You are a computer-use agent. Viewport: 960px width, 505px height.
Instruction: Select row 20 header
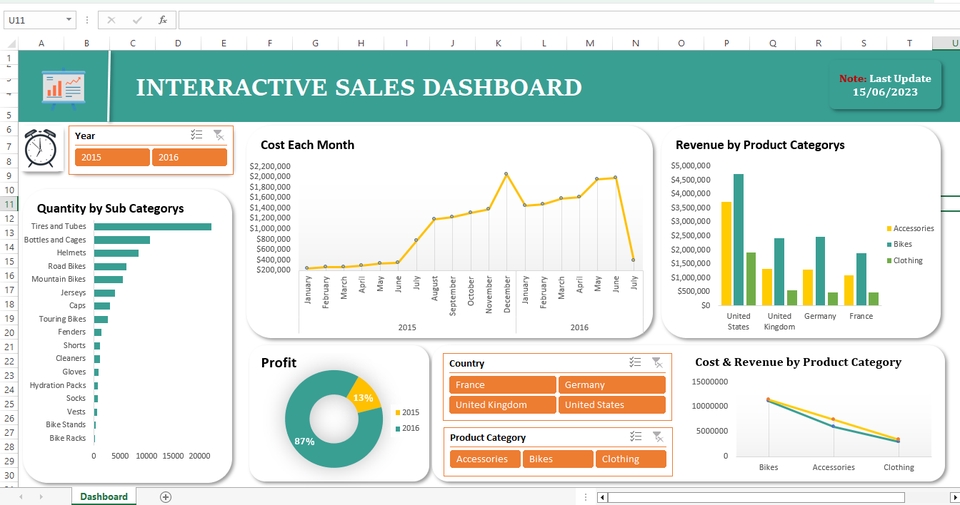[9, 332]
